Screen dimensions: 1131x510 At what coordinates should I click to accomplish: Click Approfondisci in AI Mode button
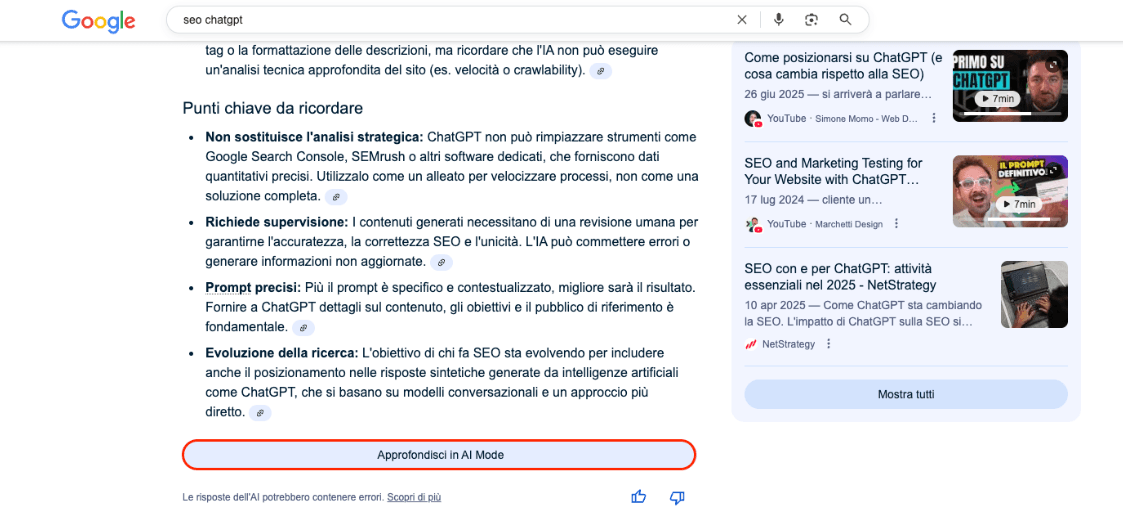click(439, 455)
